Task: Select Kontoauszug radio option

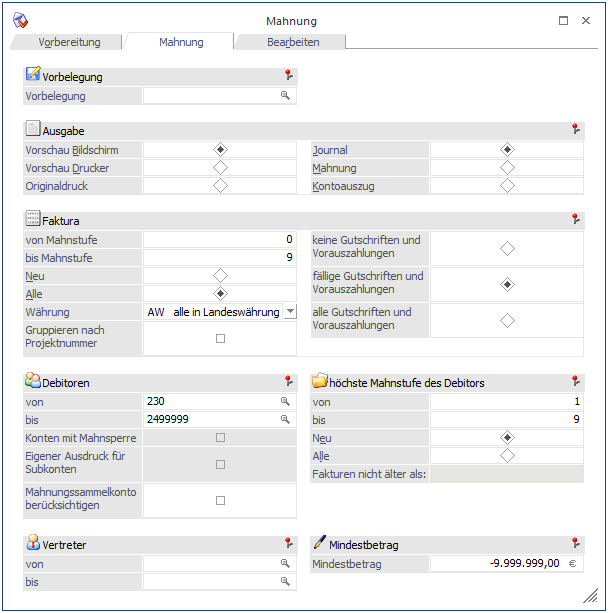Action: click(x=507, y=186)
